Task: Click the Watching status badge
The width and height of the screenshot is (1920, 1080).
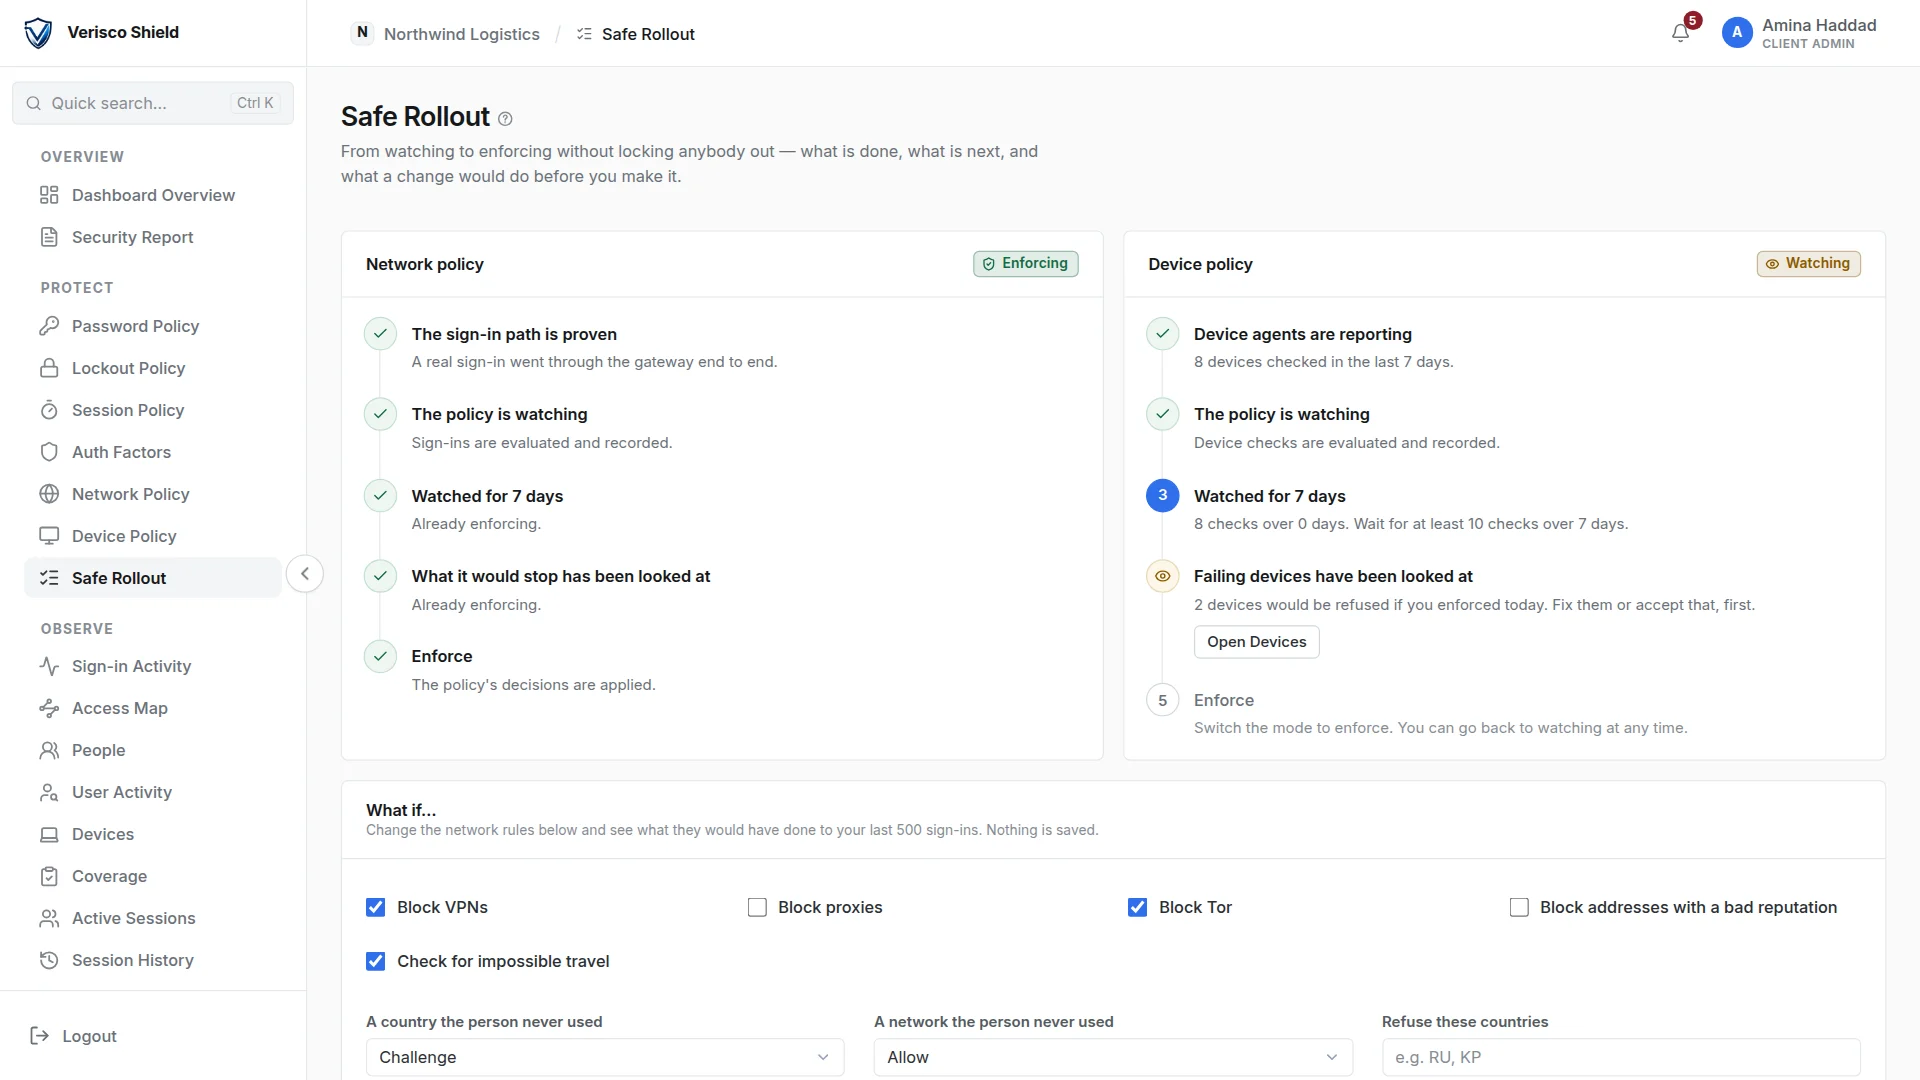Action: 1808,263
